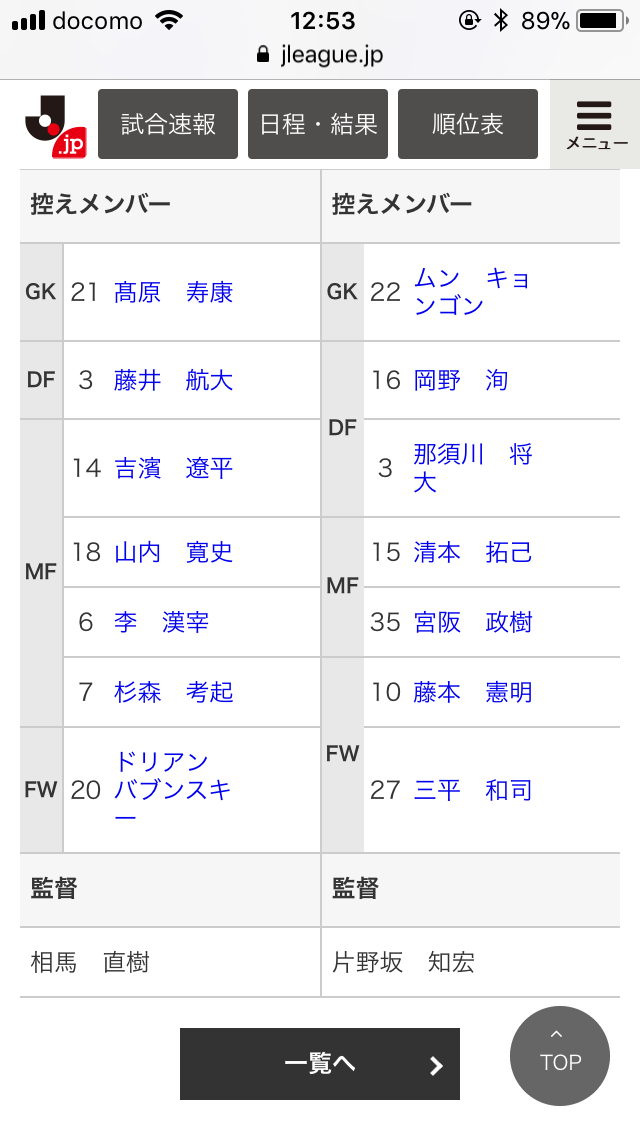Select player 杉森 考起 link
Viewport: 640px width, 1136px height.
(174, 692)
